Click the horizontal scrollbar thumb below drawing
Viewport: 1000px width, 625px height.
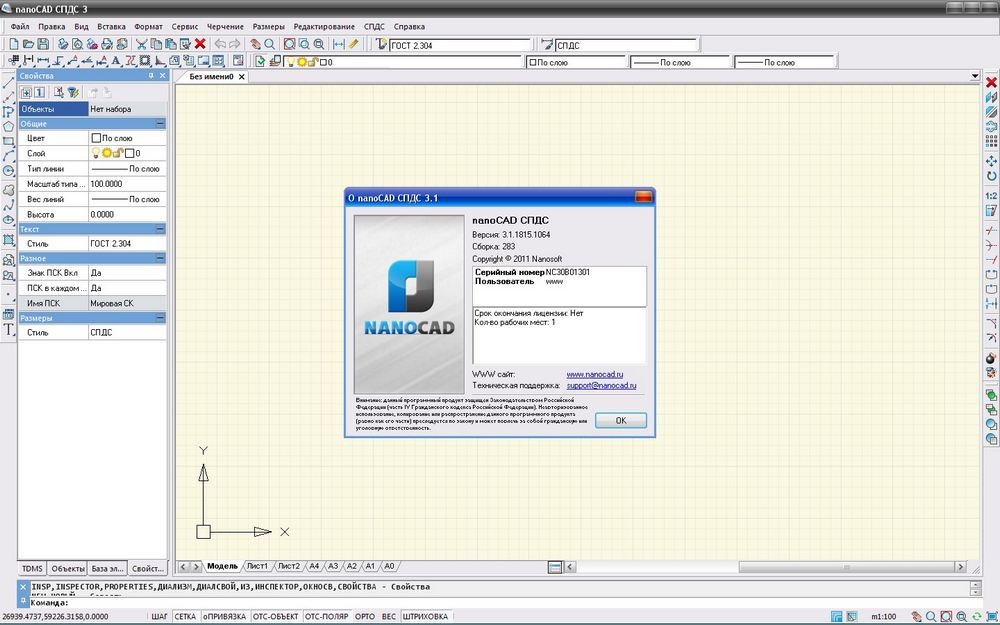tap(846, 566)
